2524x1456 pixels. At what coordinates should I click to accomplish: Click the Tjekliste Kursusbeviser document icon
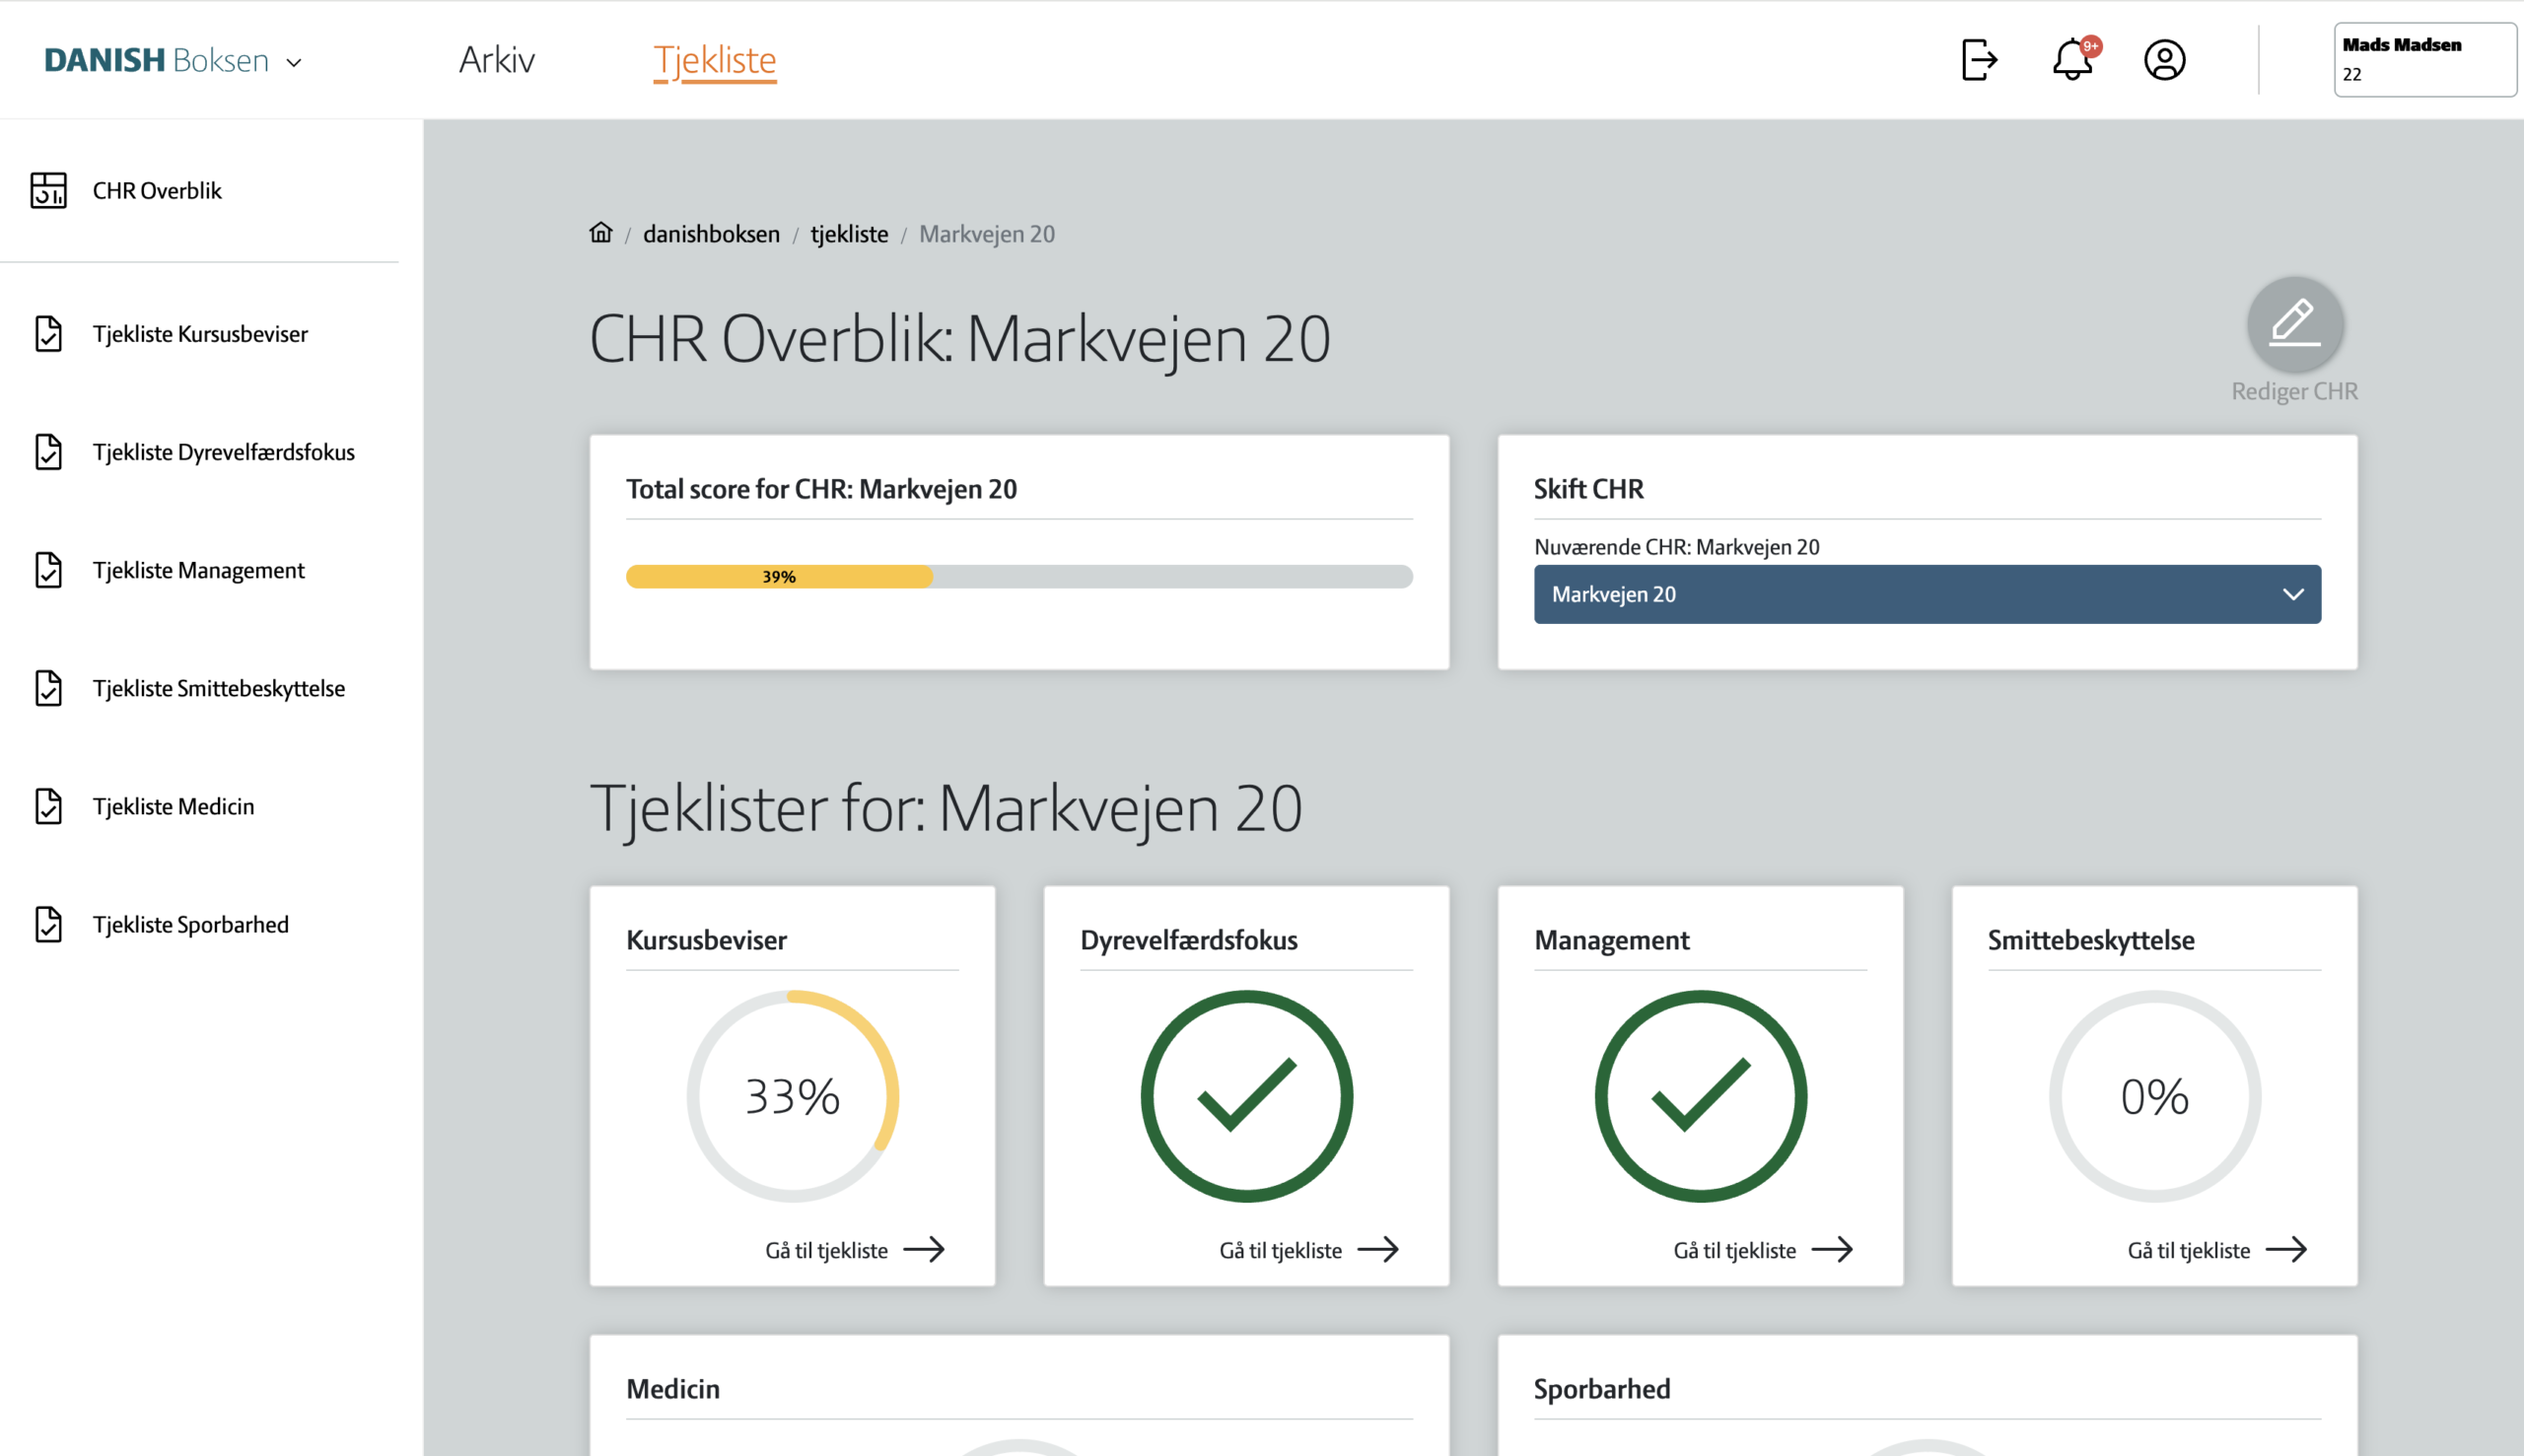tap(48, 334)
